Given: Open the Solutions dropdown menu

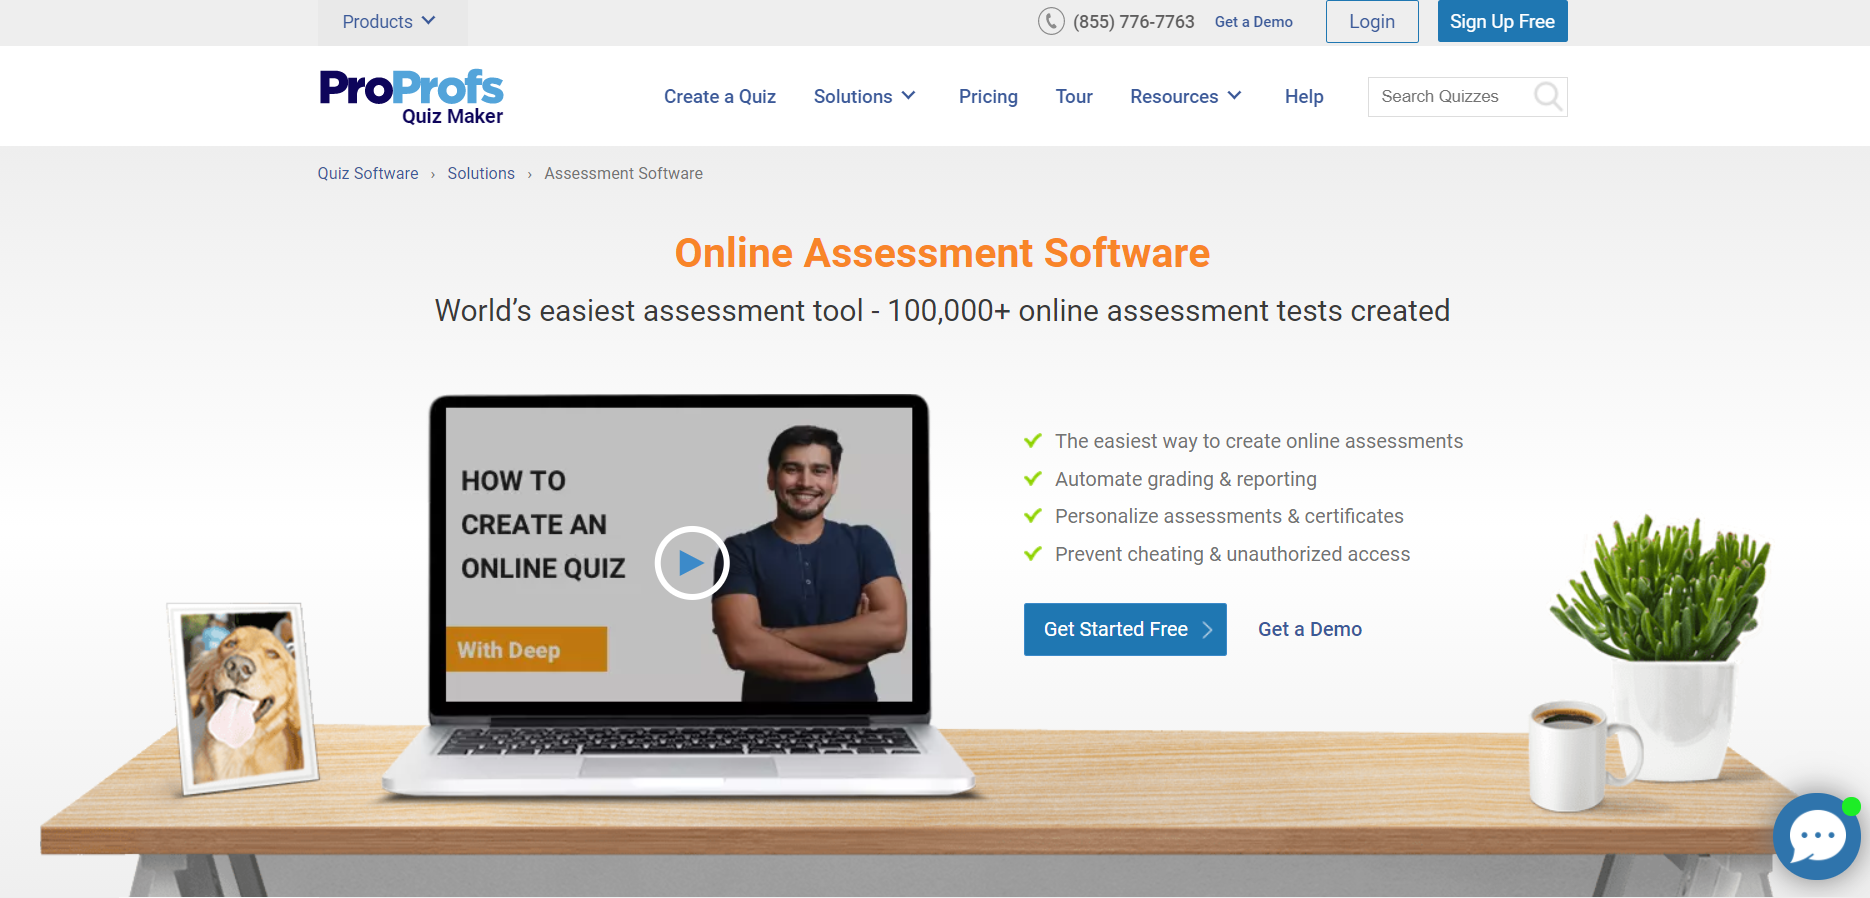Looking at the screenshot, I should click(864, 97).
